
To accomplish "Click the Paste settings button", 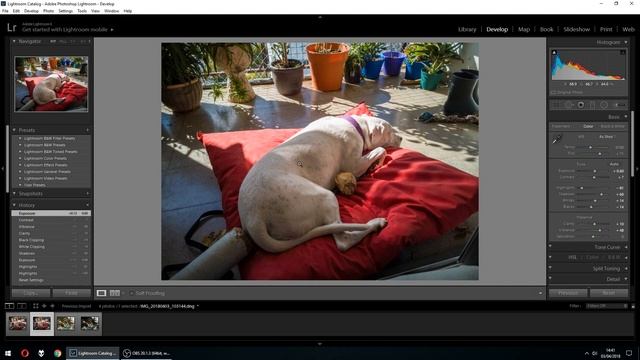I will click(71, 293).
